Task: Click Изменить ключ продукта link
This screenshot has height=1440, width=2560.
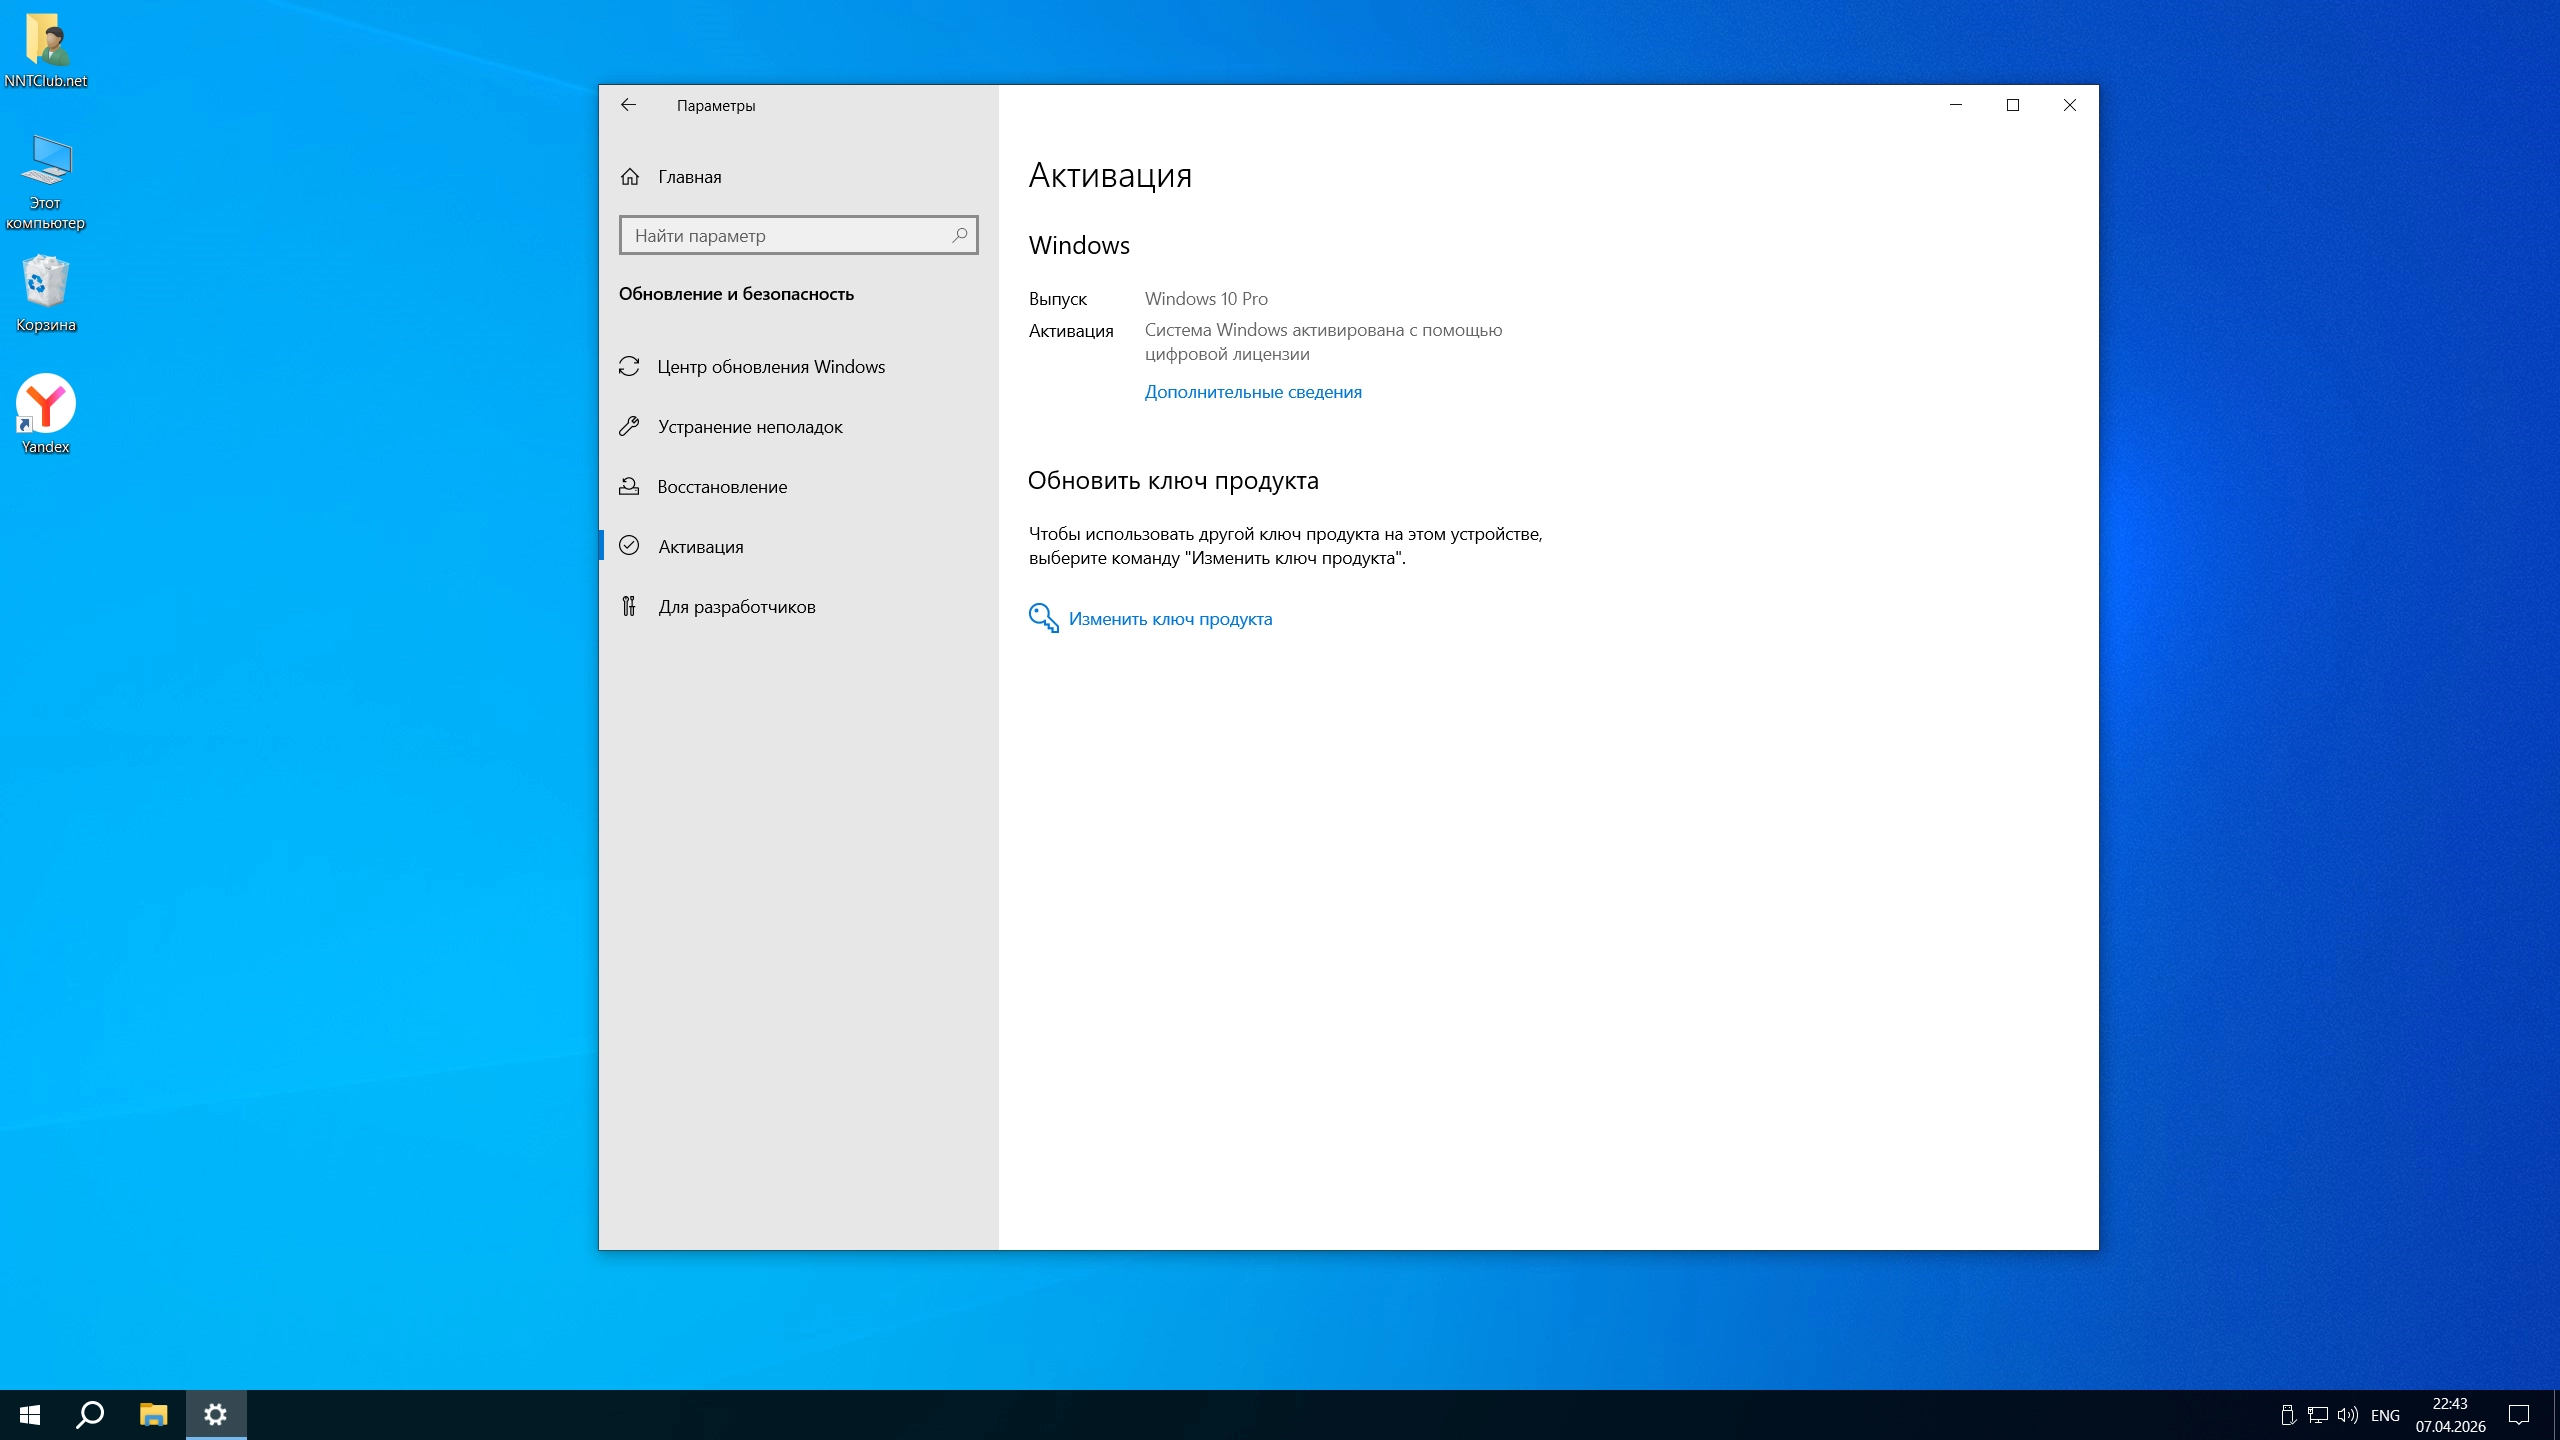Action: coord(1169,619)
